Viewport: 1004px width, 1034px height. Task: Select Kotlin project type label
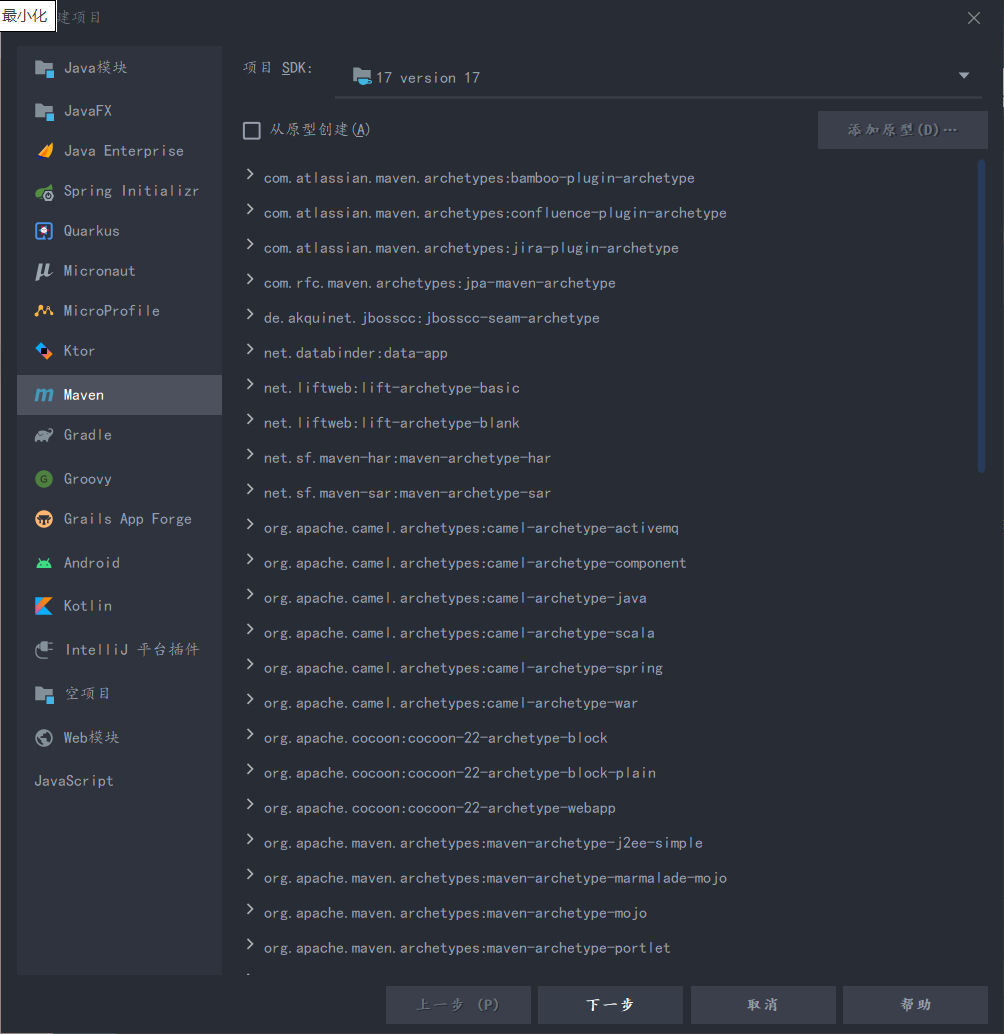88,606
